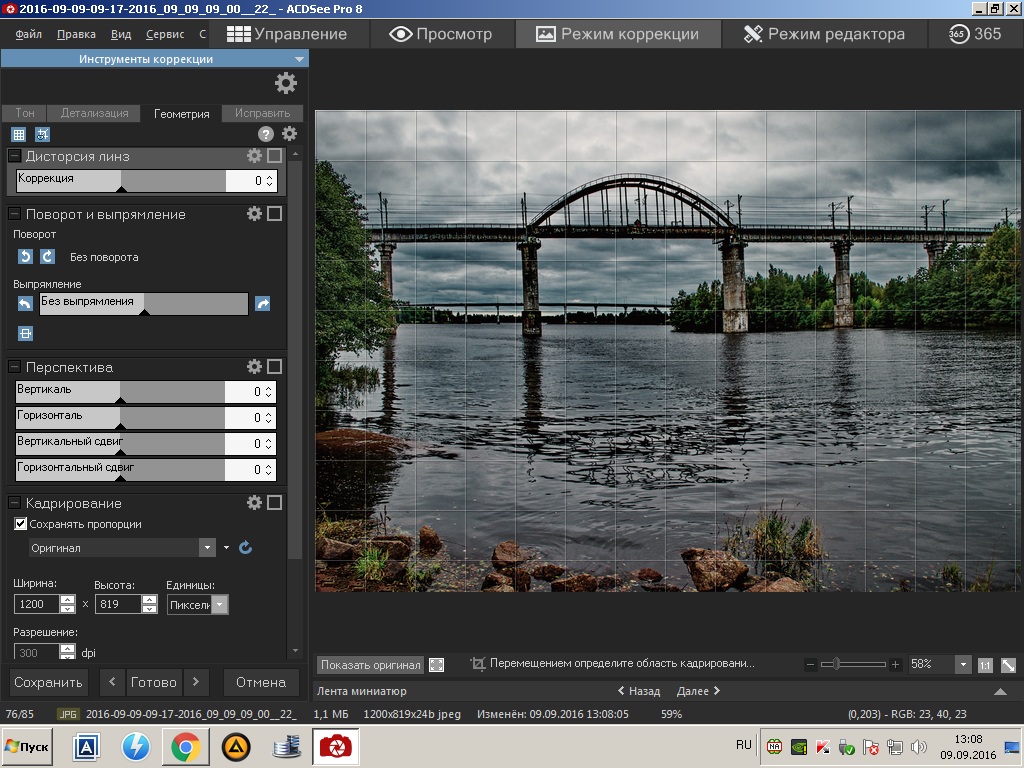Open the ACDSee camera icon in the taskbar
Image resolution: width=1024 pixels, height=768 pixels.
[x=336, y=746]
